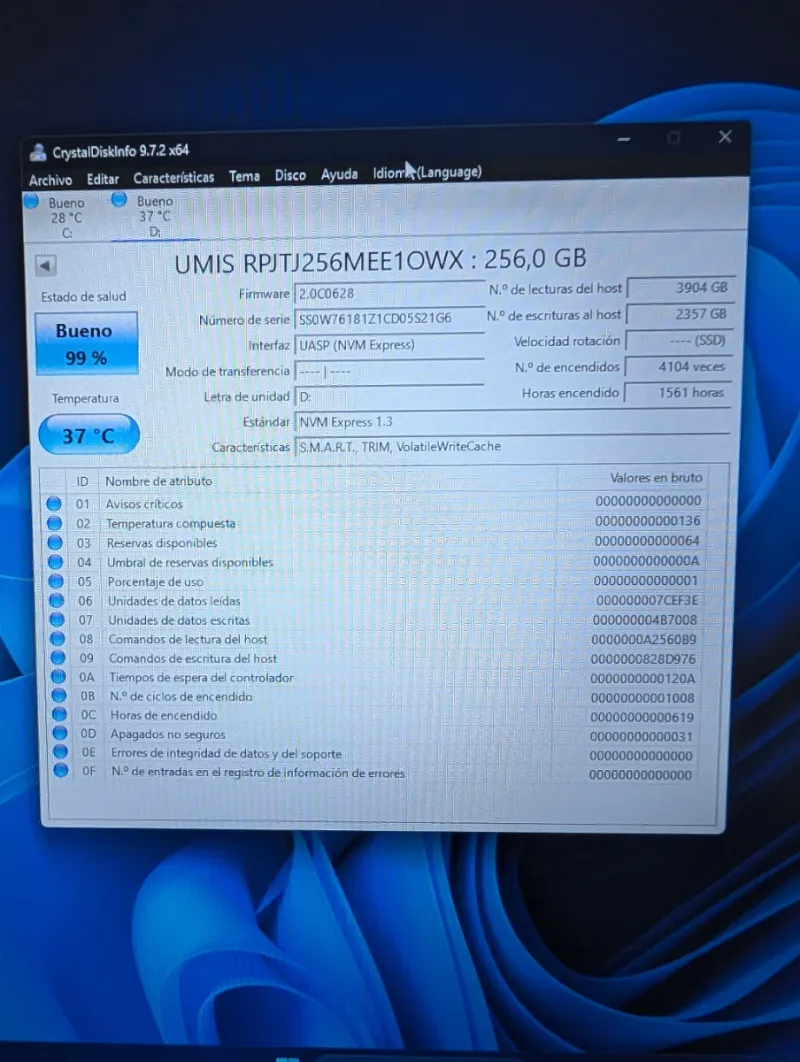Select the Porcentaje de uso attribute name

point(155,582)
